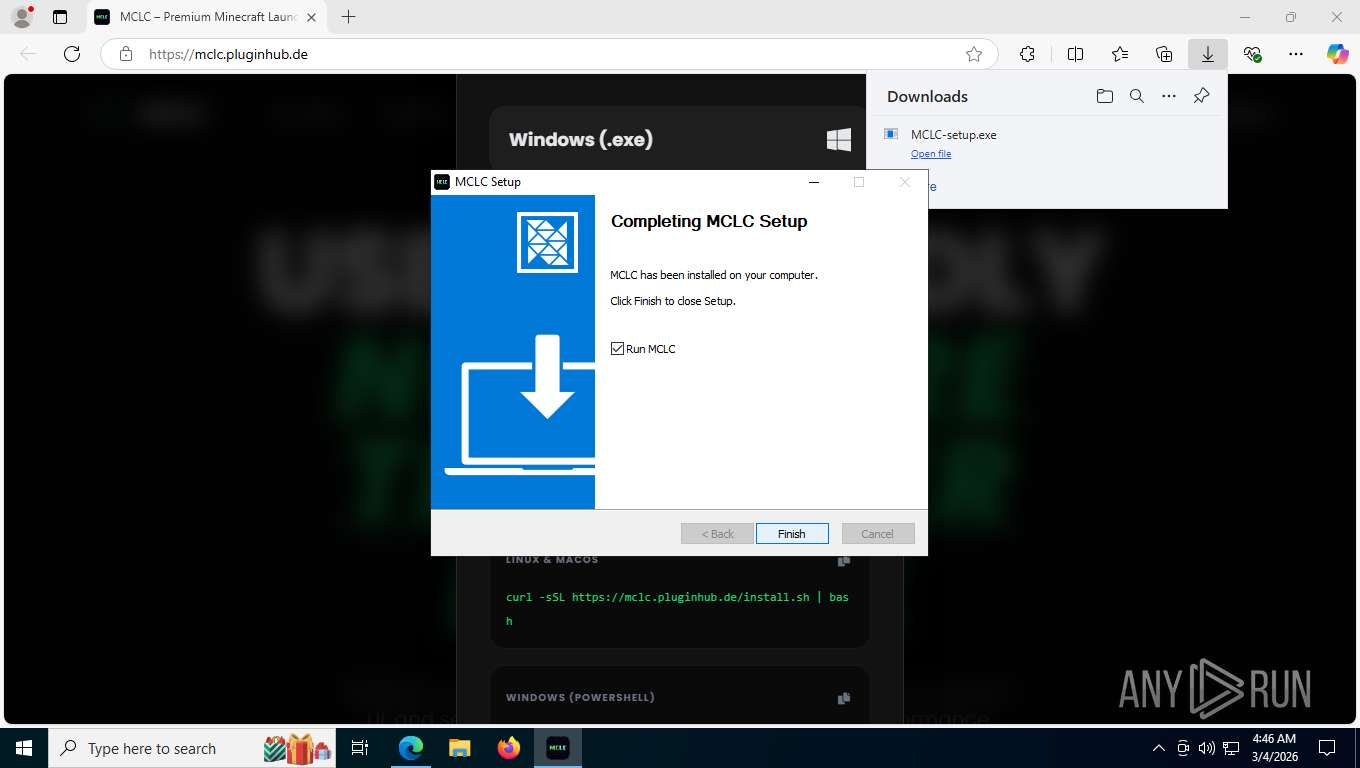Click the Cancel button in setup
This screenshot has height=768, width=1360.
click(877, 534)
